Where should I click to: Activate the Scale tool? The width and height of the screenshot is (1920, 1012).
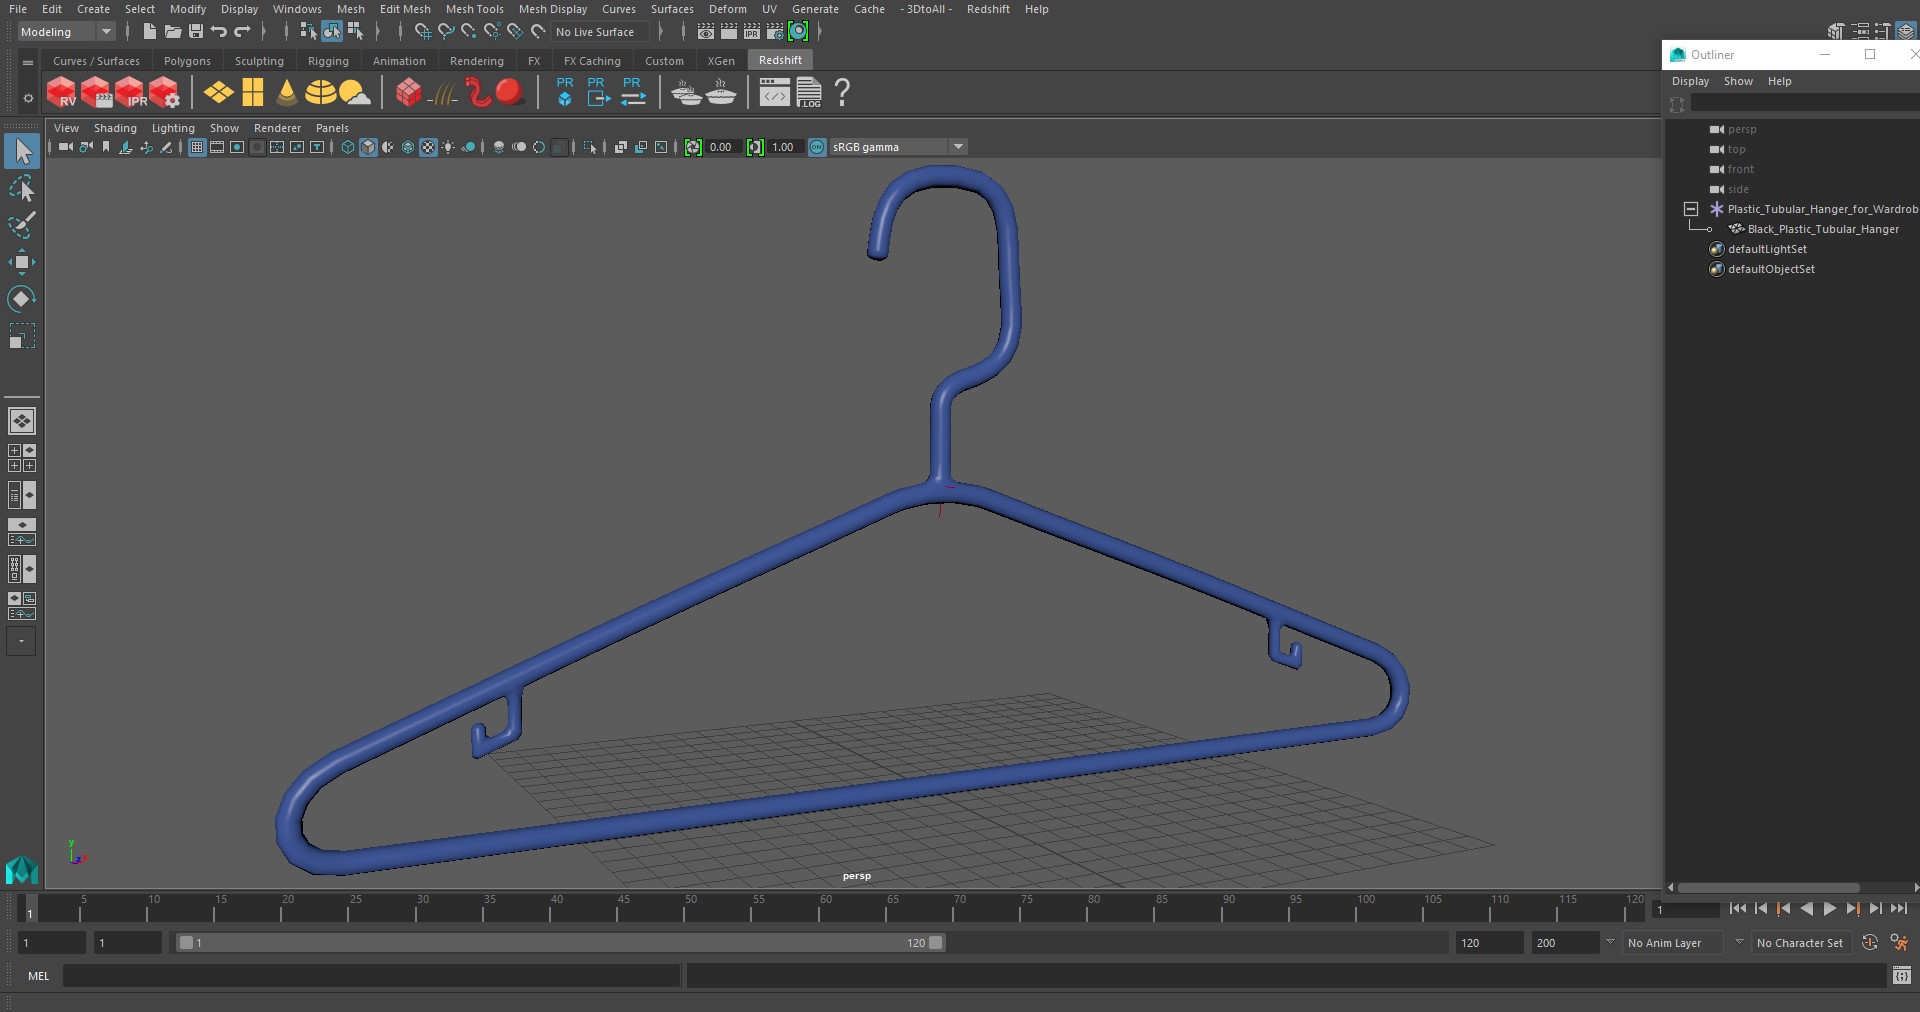coord(21,336)
